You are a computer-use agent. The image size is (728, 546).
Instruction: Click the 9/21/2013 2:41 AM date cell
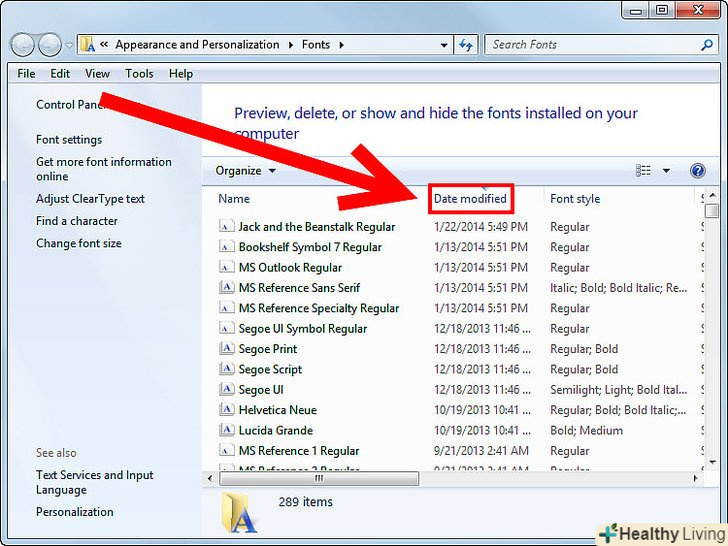[481, 451]
